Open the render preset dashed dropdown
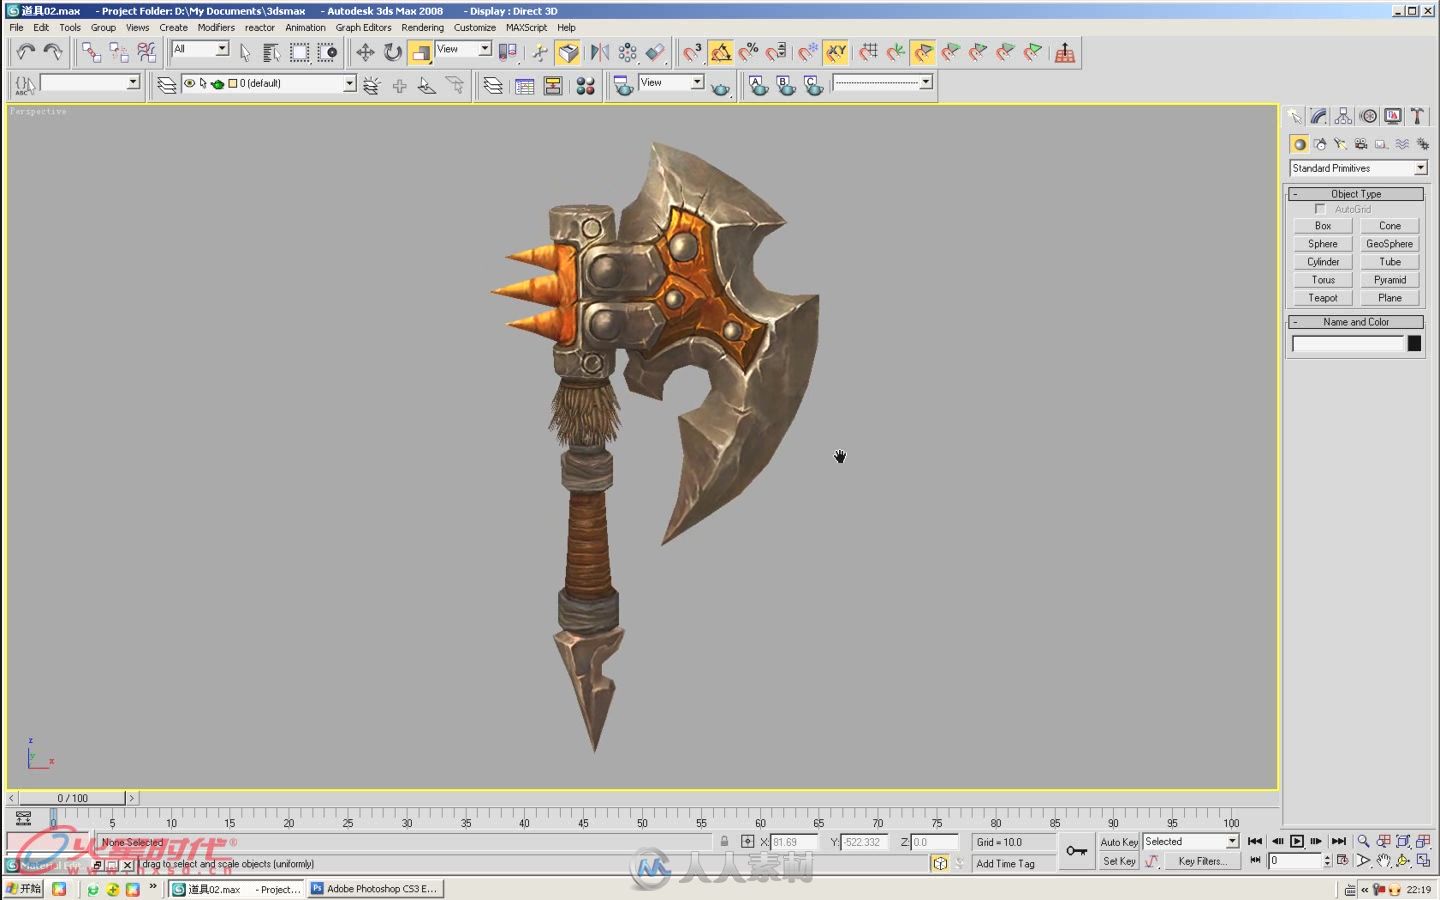Viewport: 1440px width, 900px height. click(883, 83)
